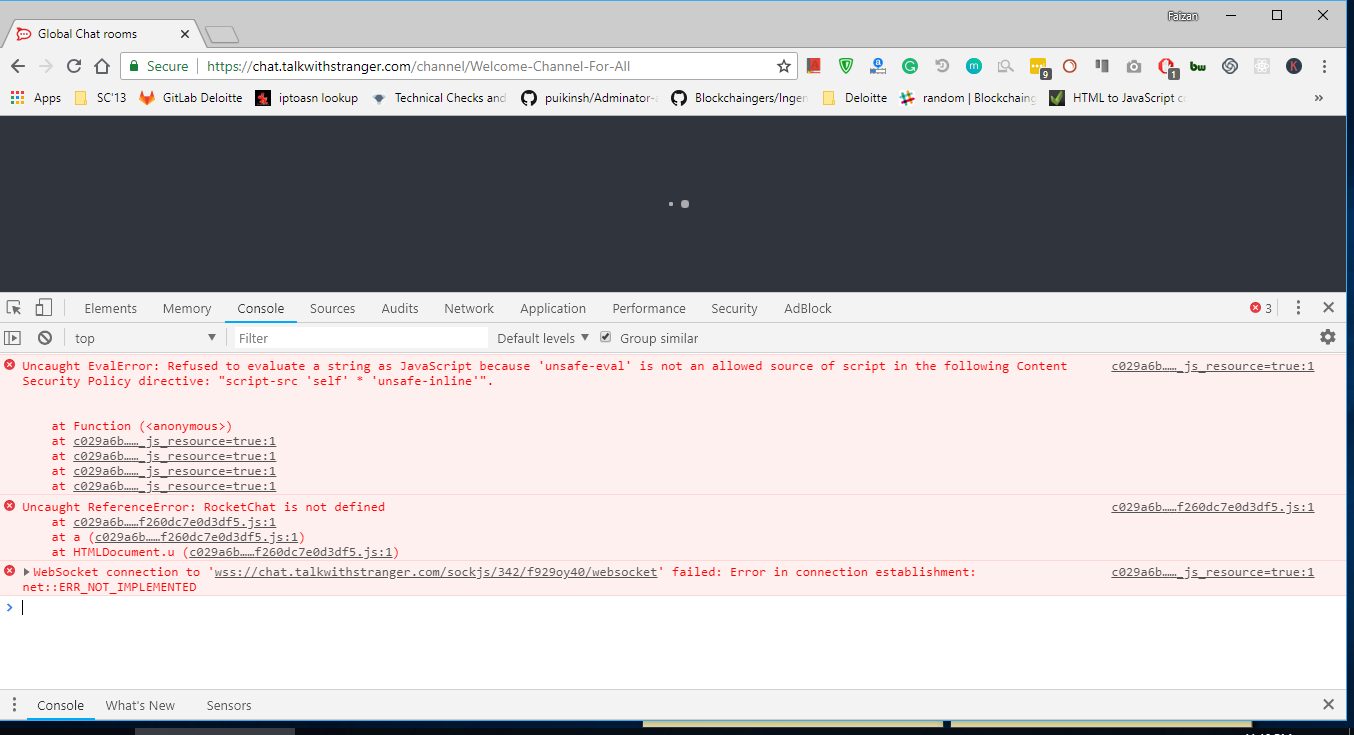Open the Default levels dropdown
This screenshot has width=1354, height=735.
click(541, 338)
